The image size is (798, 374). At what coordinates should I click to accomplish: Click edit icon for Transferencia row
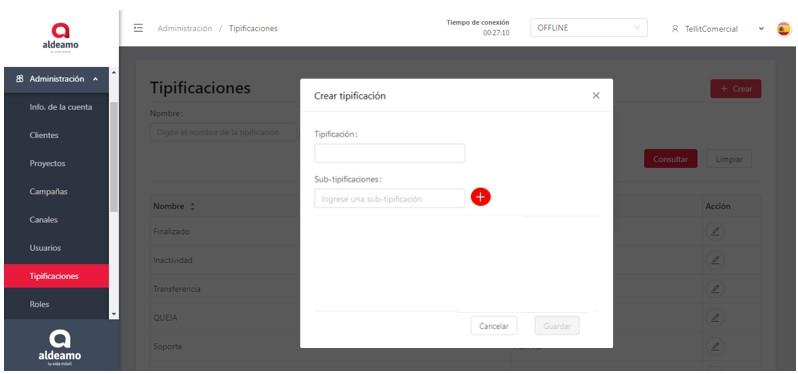tap(715, 289)
